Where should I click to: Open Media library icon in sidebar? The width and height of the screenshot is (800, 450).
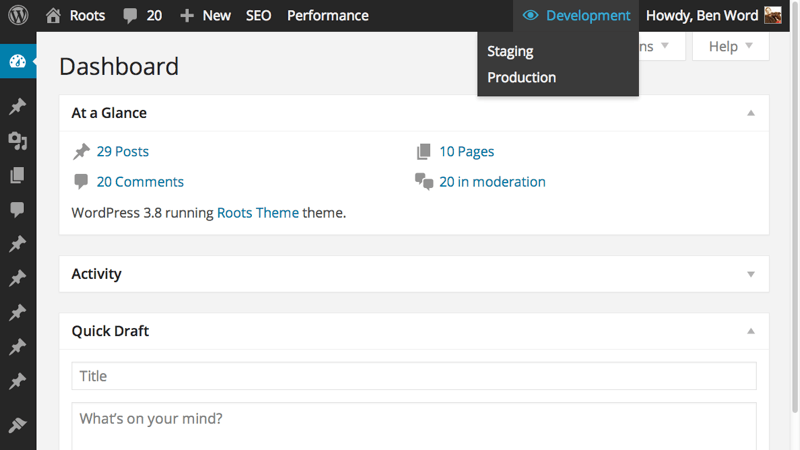pyautogui.click(x=17, y=141)
